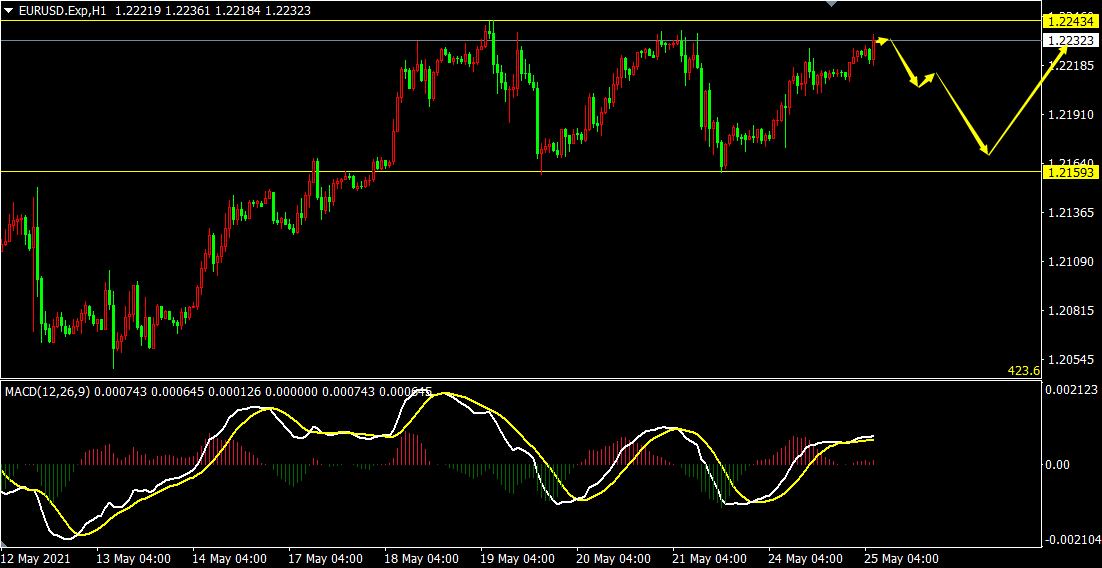
Task: Click the 1.20545 level on price scale
Action: [1070, 358]
